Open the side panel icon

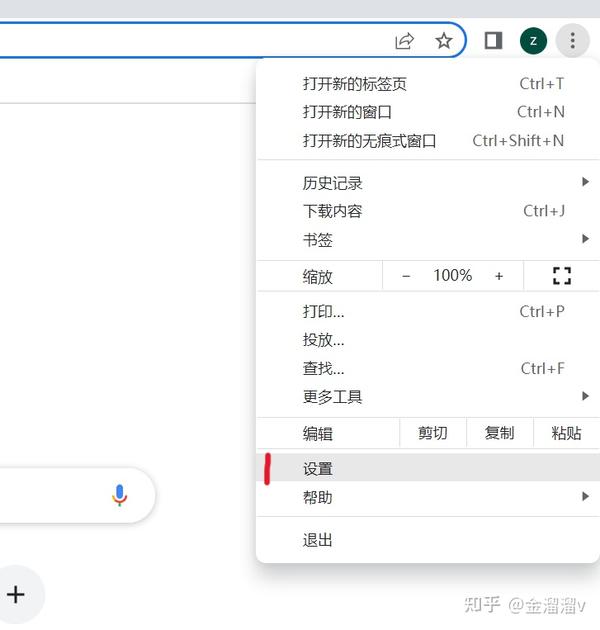[493, 41]
